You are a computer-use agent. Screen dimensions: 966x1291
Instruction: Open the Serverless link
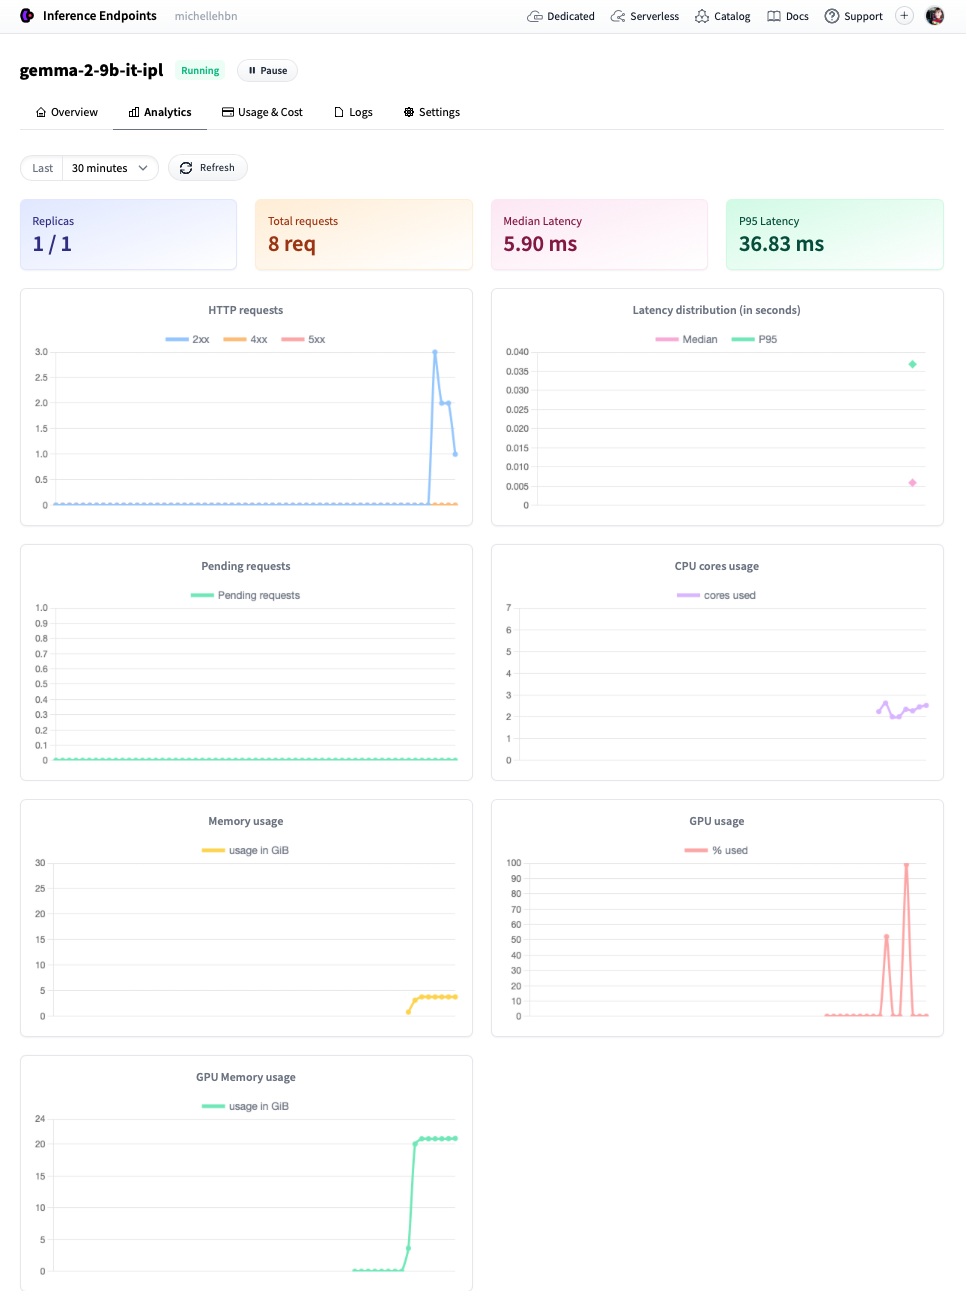645,16
